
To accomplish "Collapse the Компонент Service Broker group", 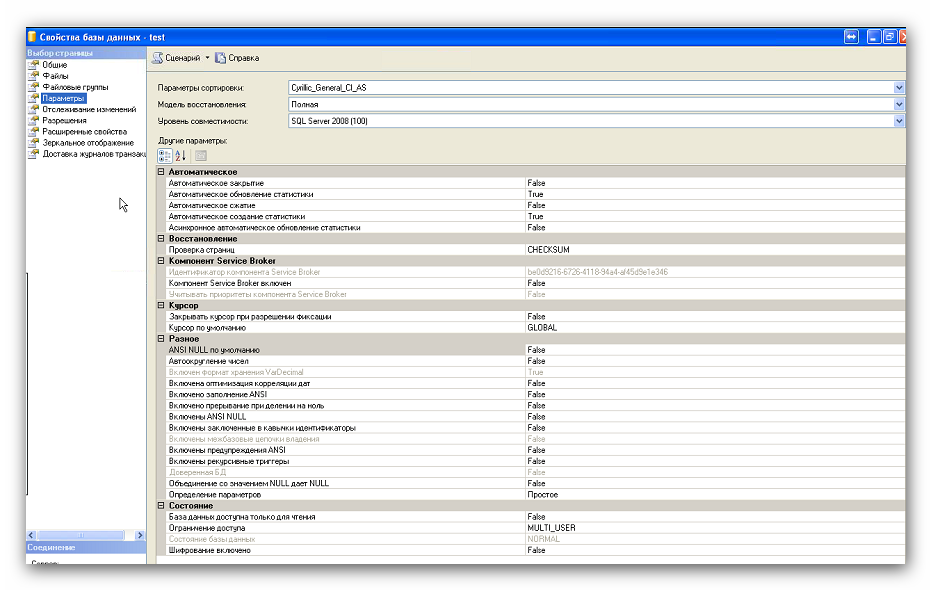I will pyautogui.click(x=161, y=261).
